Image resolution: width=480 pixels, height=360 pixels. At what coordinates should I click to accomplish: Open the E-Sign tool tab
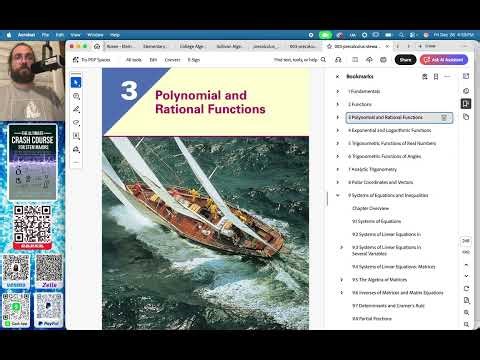click(194, 60)
